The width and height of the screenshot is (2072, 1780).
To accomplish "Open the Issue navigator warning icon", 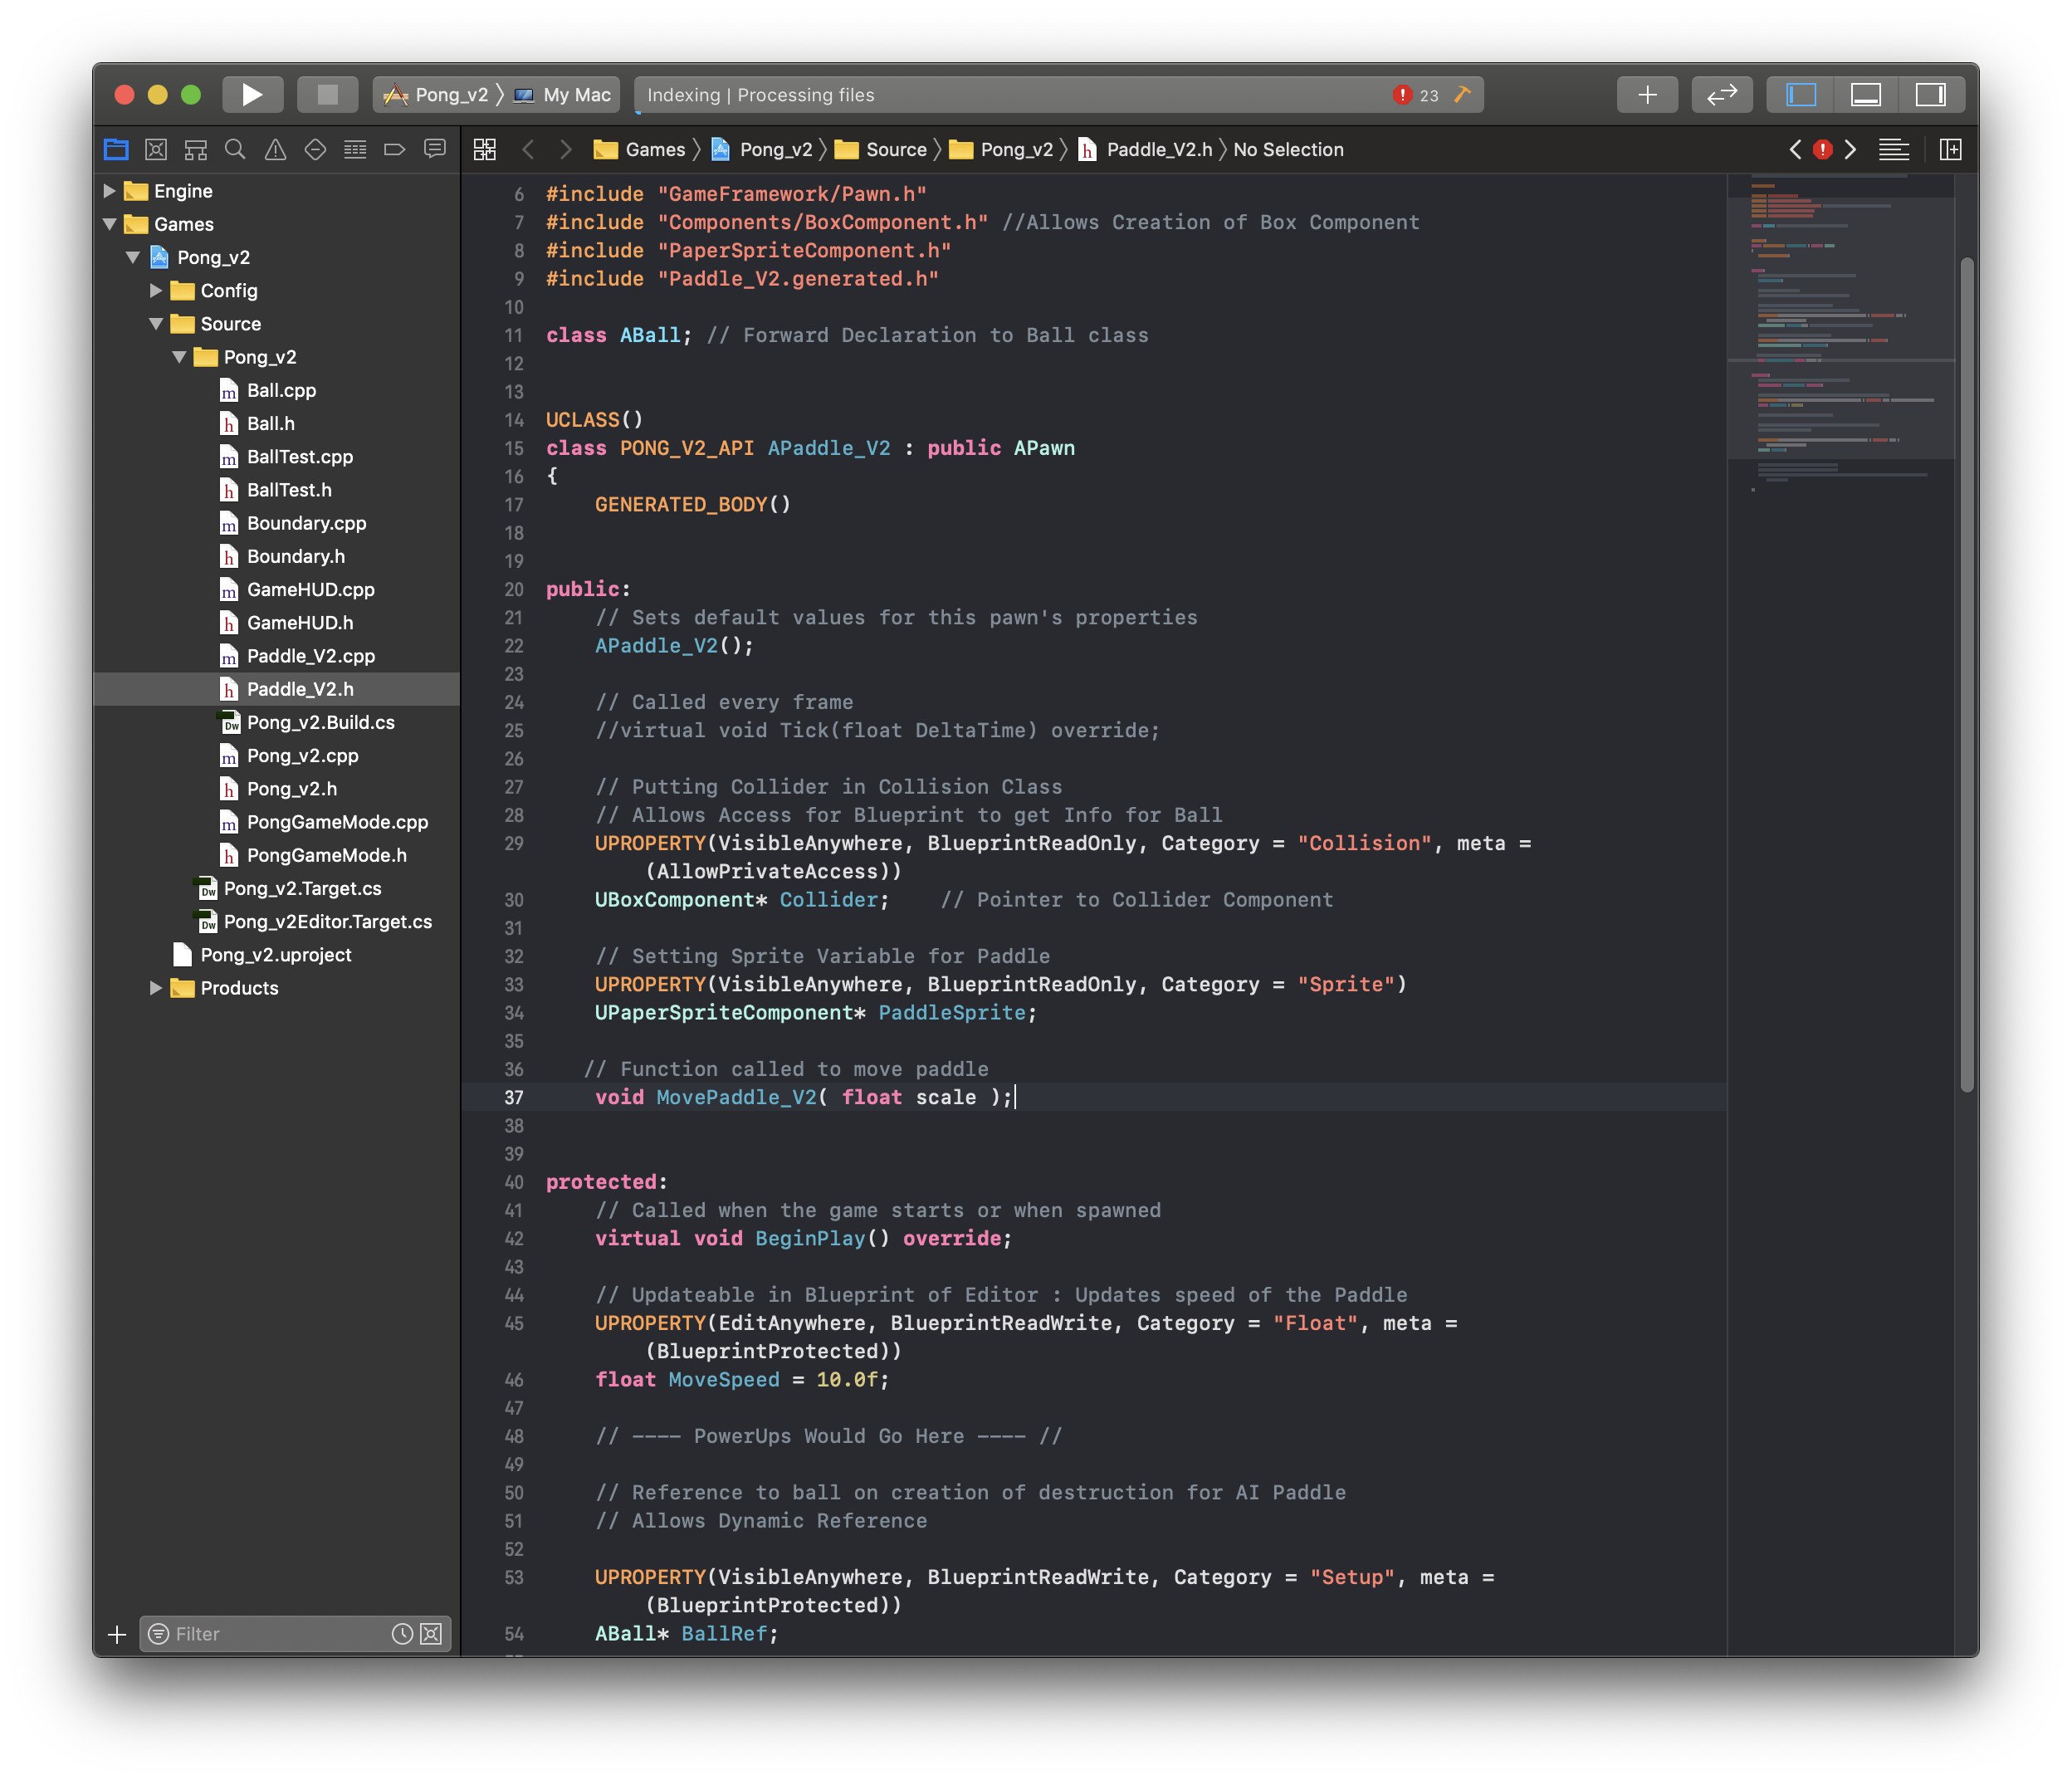I will [x=275, y=150].
